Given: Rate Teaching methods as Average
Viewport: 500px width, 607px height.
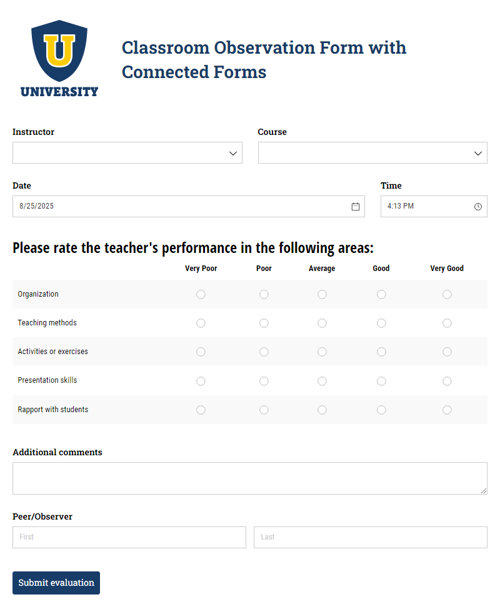Looking at the screenshot, I should tap(322, 323).
